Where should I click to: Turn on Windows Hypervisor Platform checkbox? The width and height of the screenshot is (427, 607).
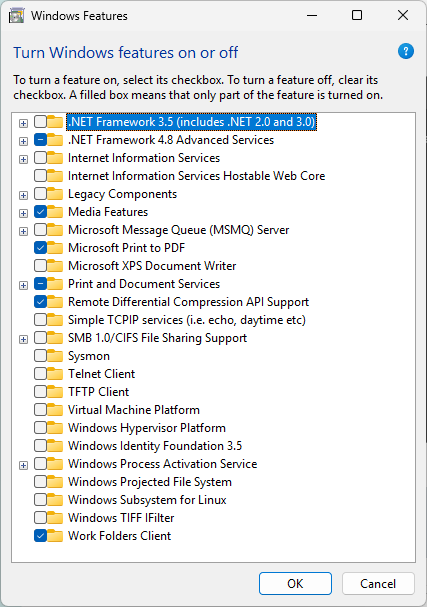40,428
